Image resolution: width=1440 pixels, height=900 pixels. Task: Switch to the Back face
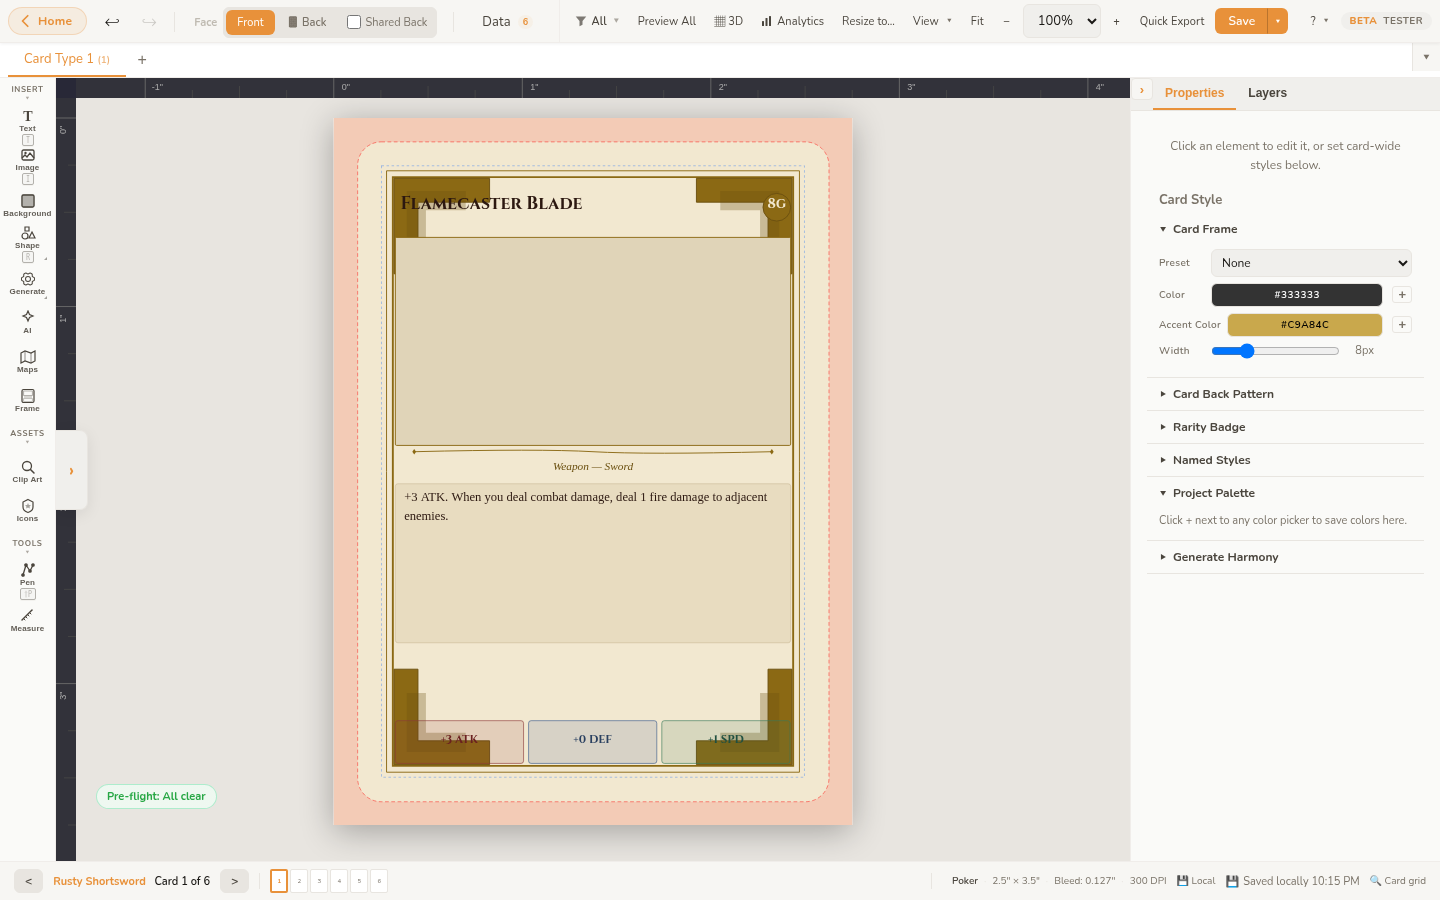click(307, 22)
